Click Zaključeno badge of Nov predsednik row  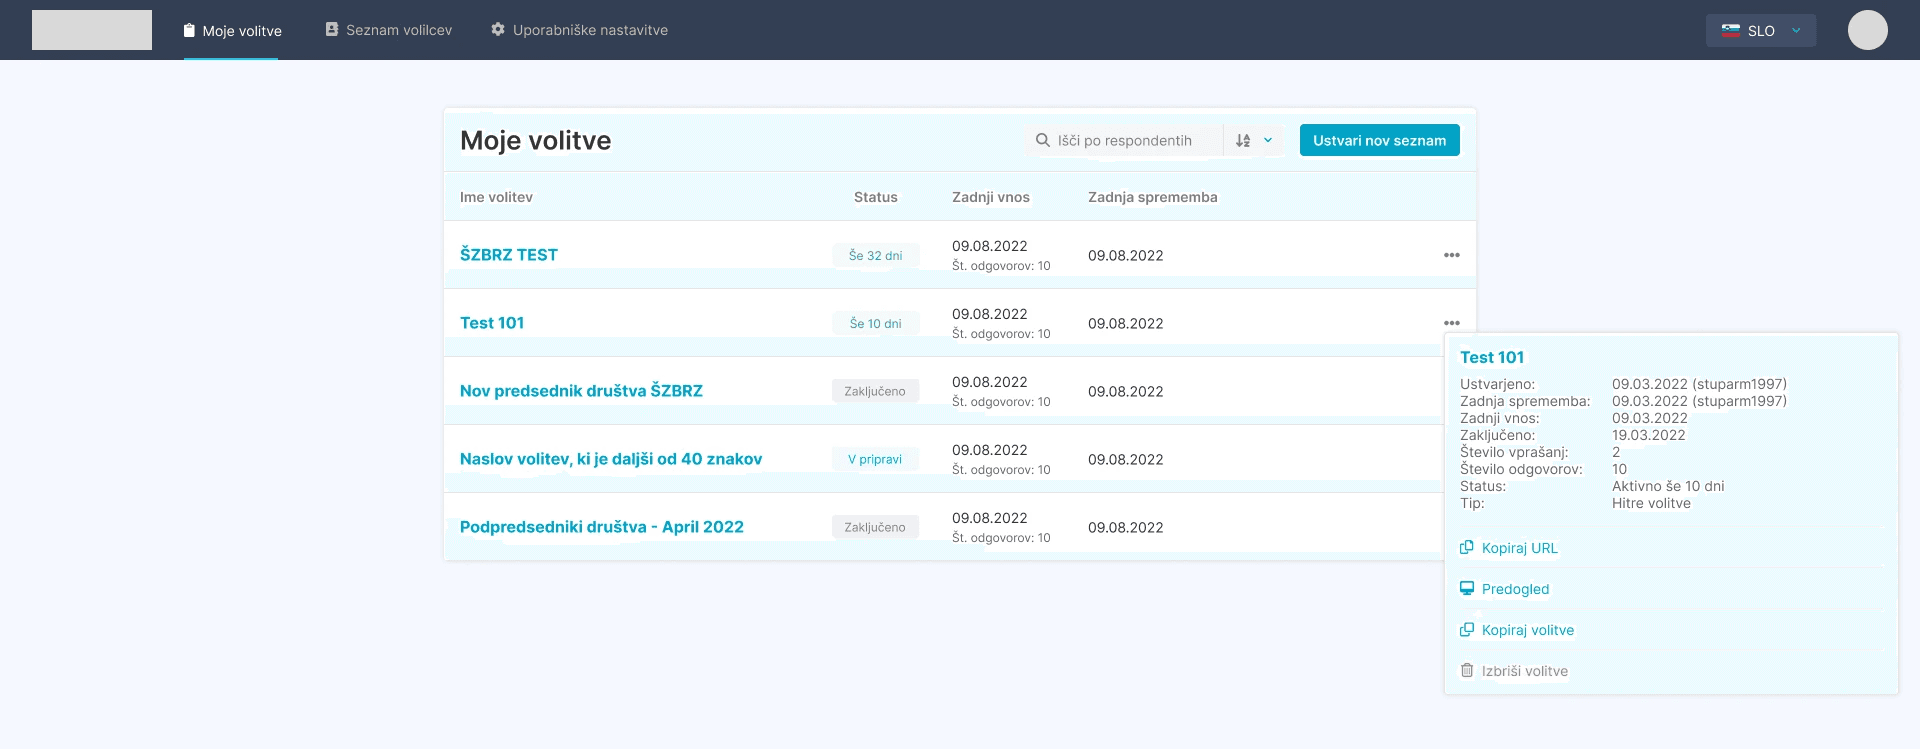875,391
